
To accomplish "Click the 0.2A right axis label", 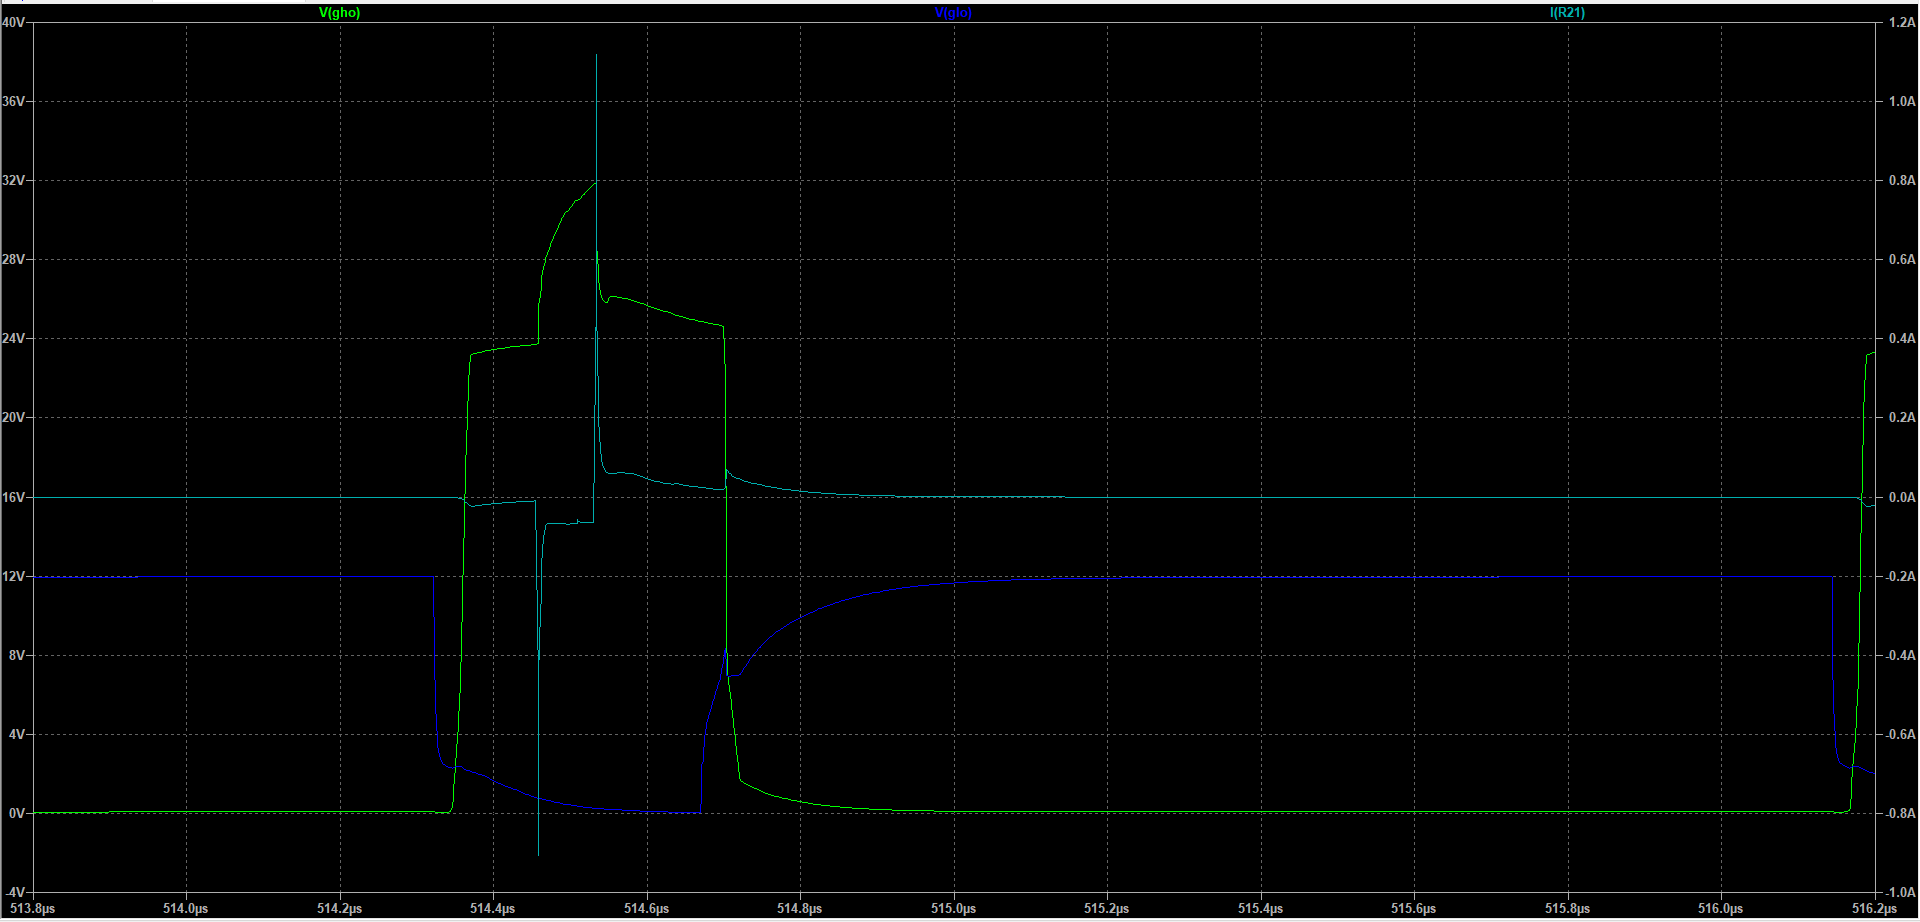I will pos(1902,417).
